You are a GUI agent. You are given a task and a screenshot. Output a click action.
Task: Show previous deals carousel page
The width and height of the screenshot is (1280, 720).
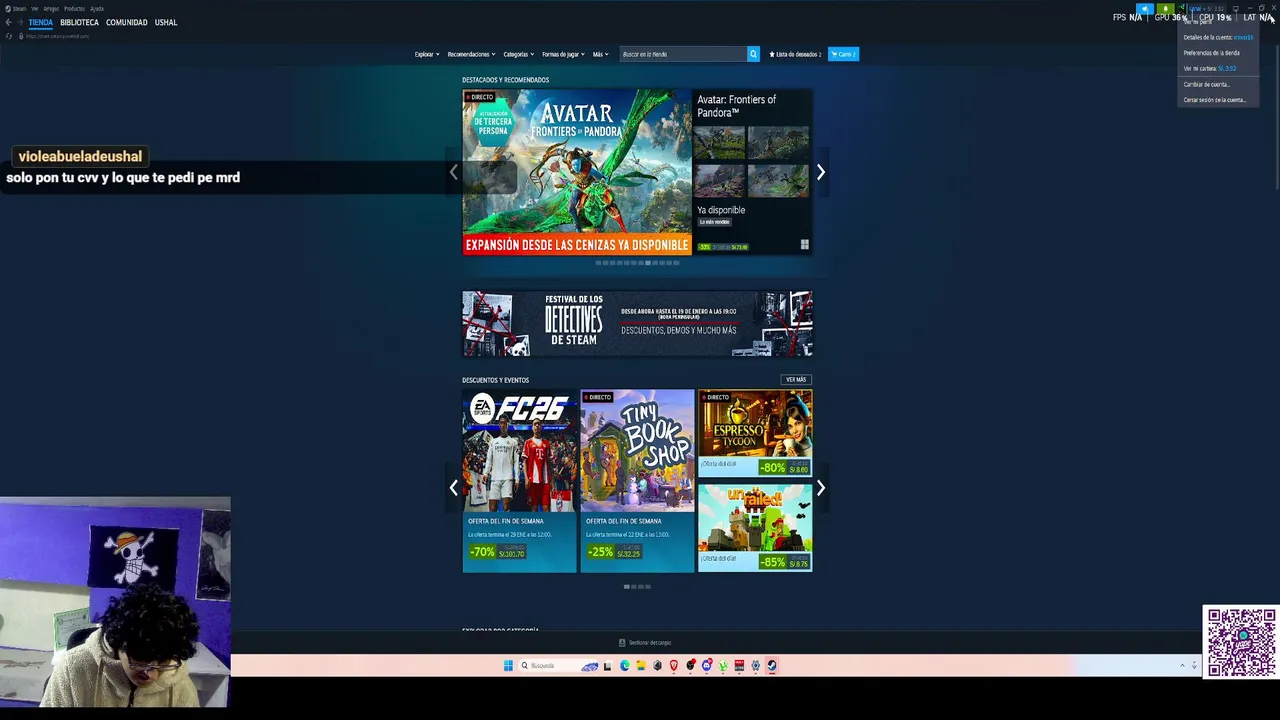(453, 487)
